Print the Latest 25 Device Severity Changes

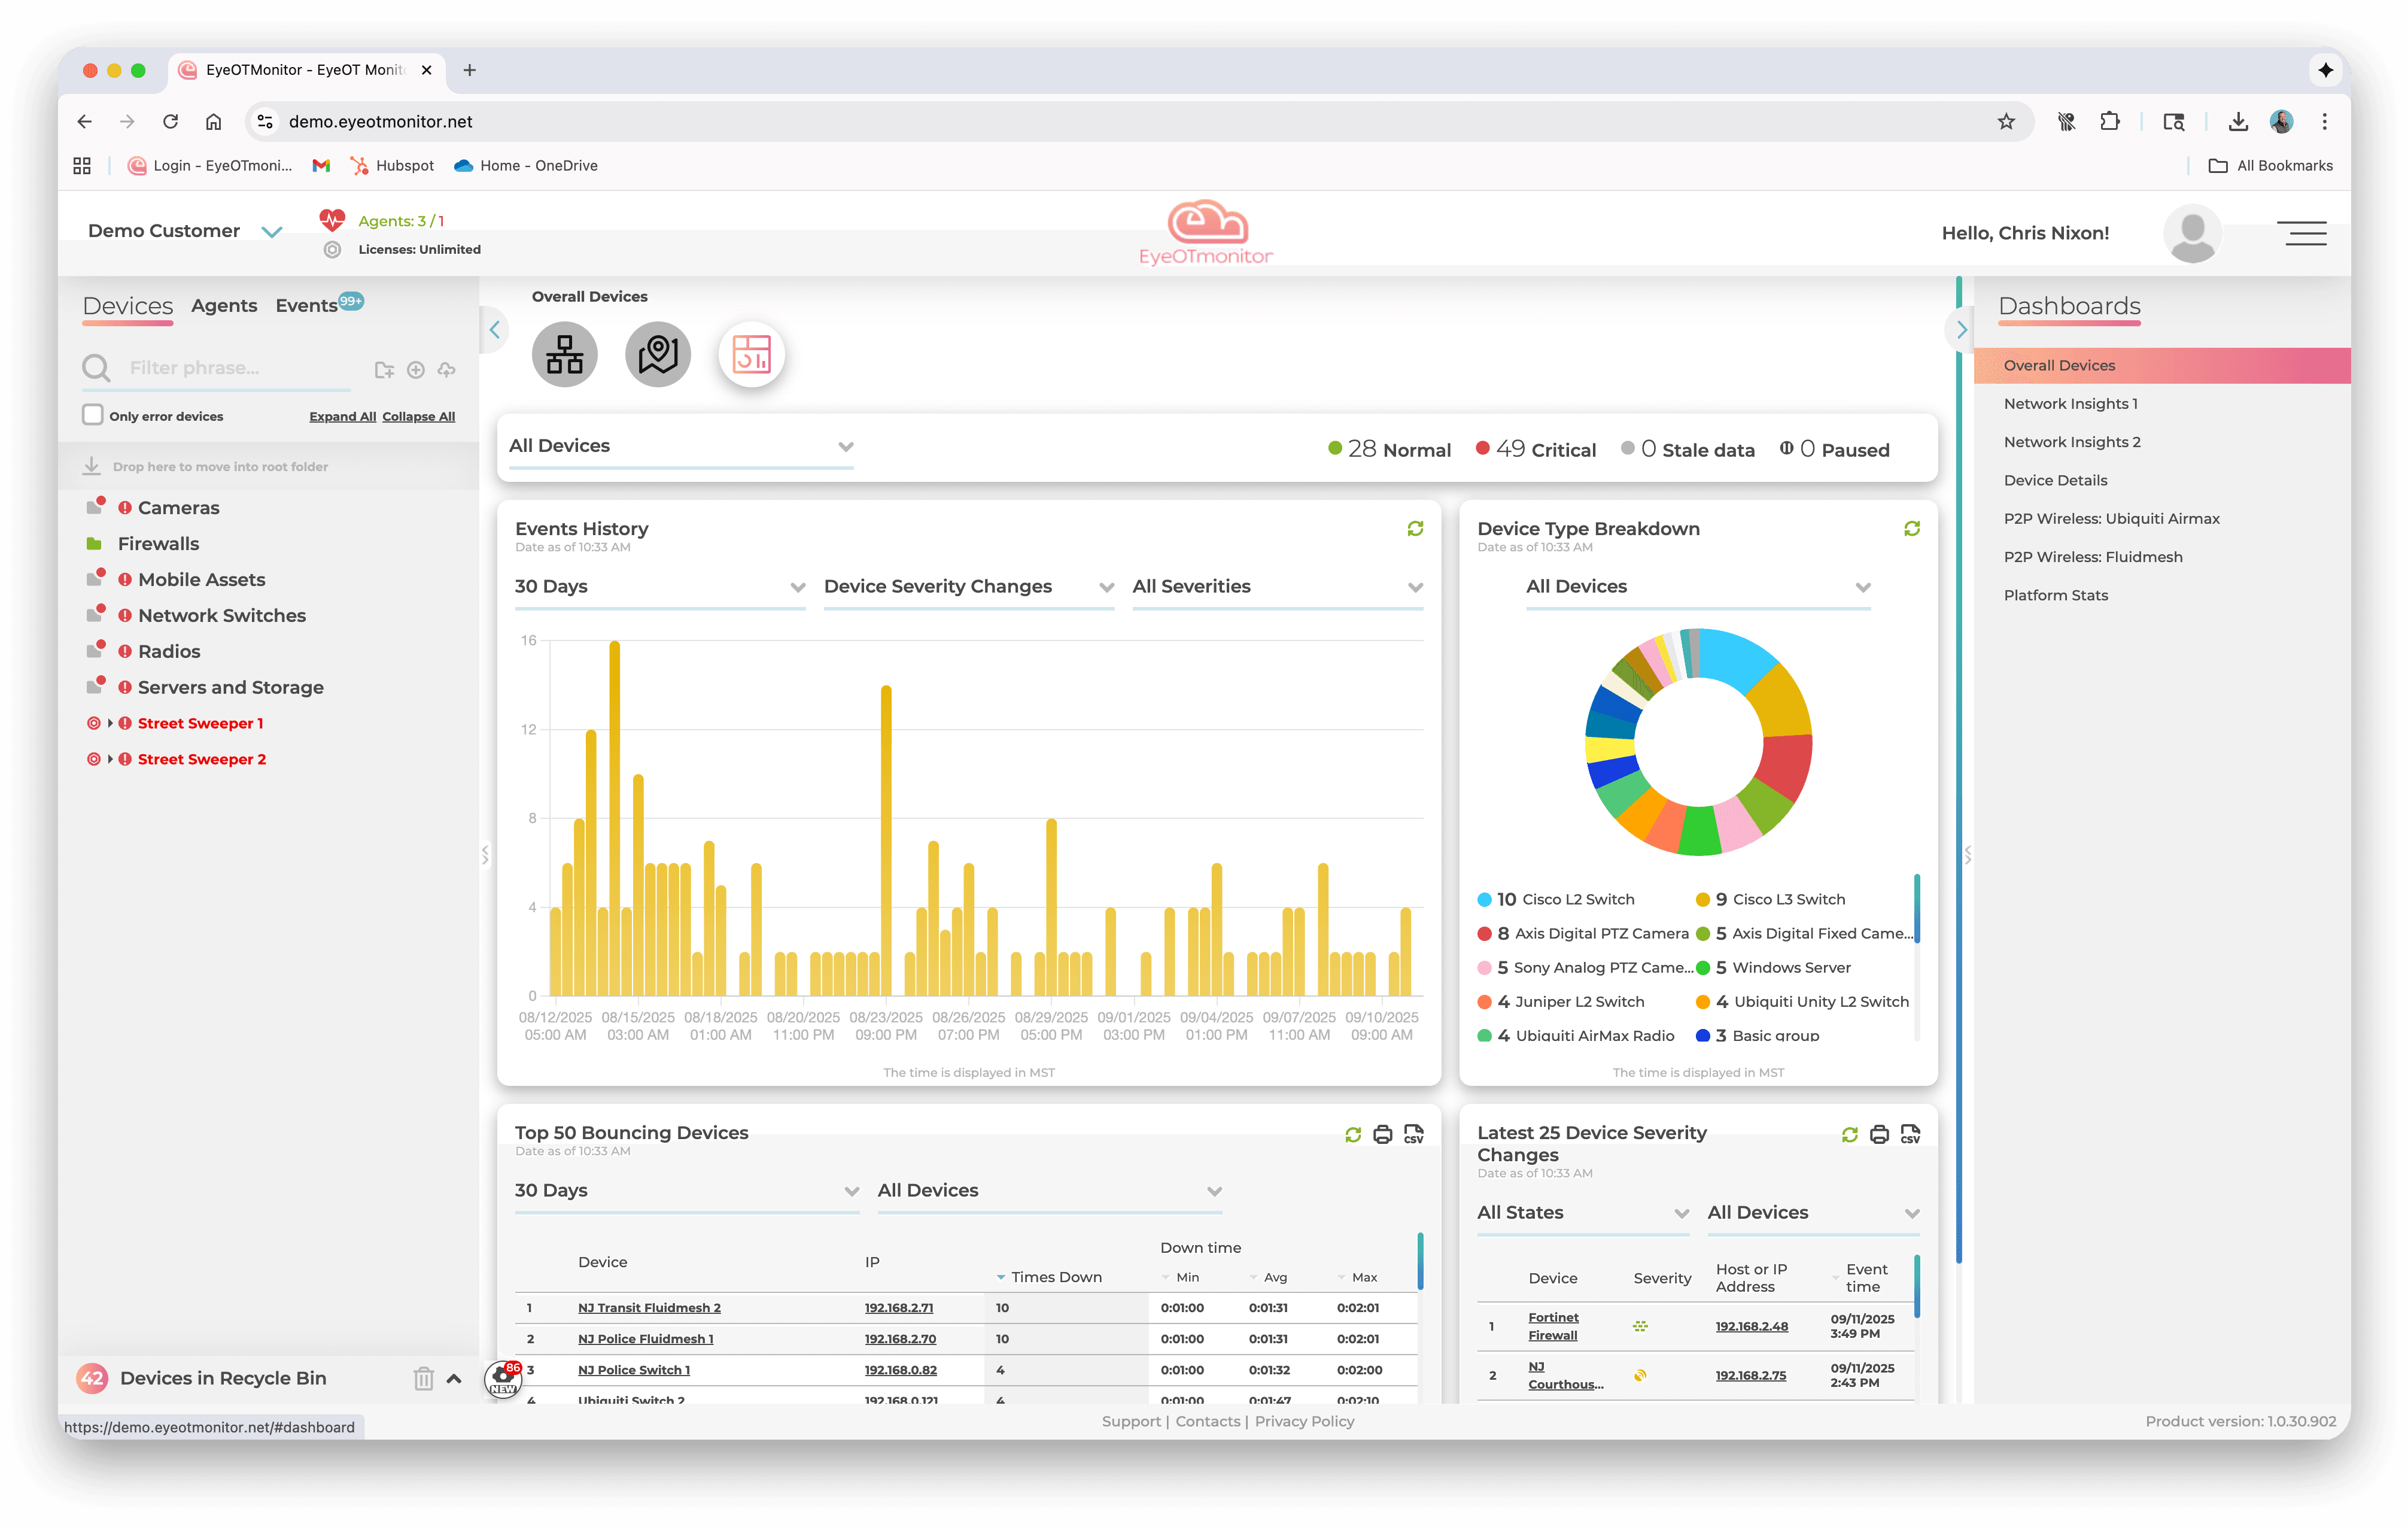1879,1134
